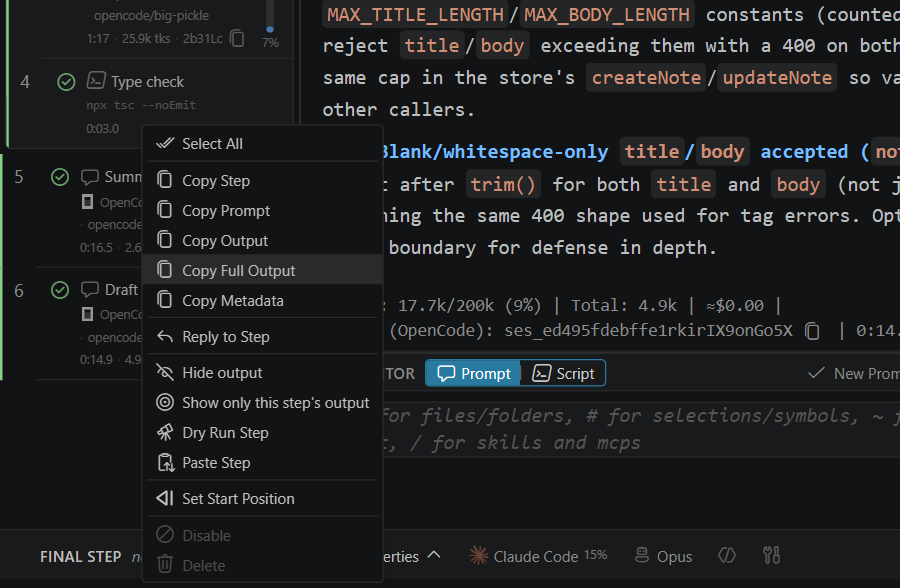Open the Opus model selector
Screen dimensions: 900x588
click(x=664, y=556)
